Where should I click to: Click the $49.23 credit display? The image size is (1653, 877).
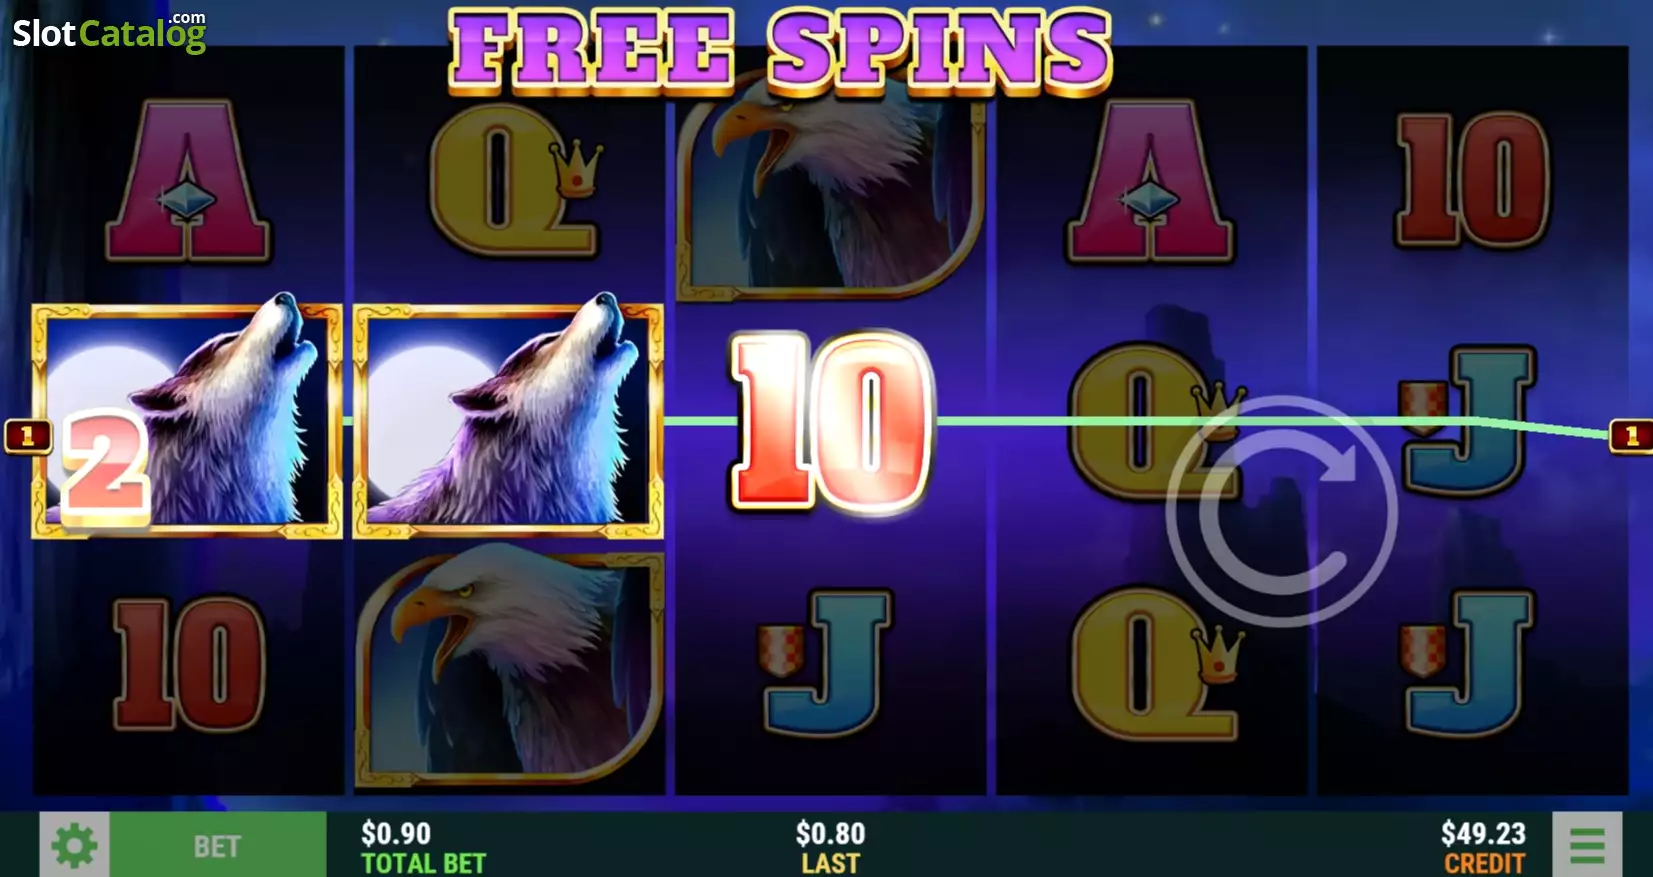click(x=1483, y=847)
